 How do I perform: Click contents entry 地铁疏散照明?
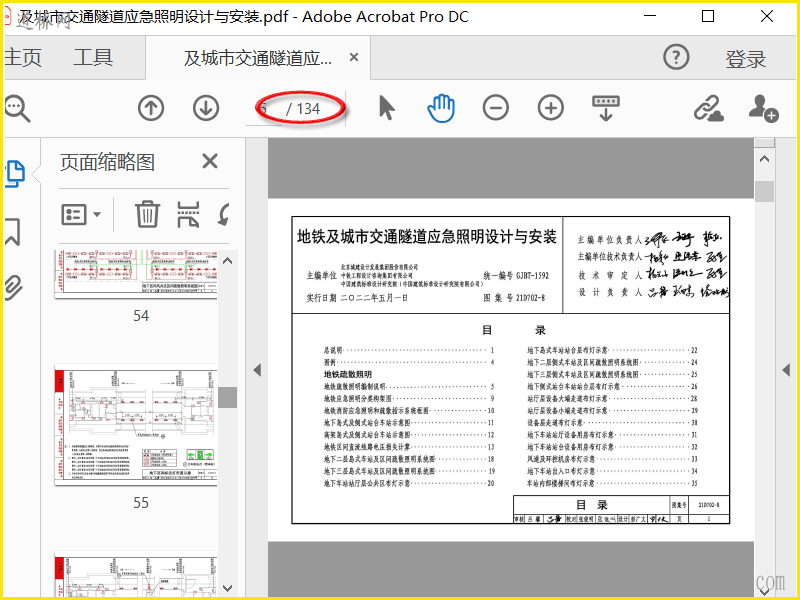click(347, 374)
